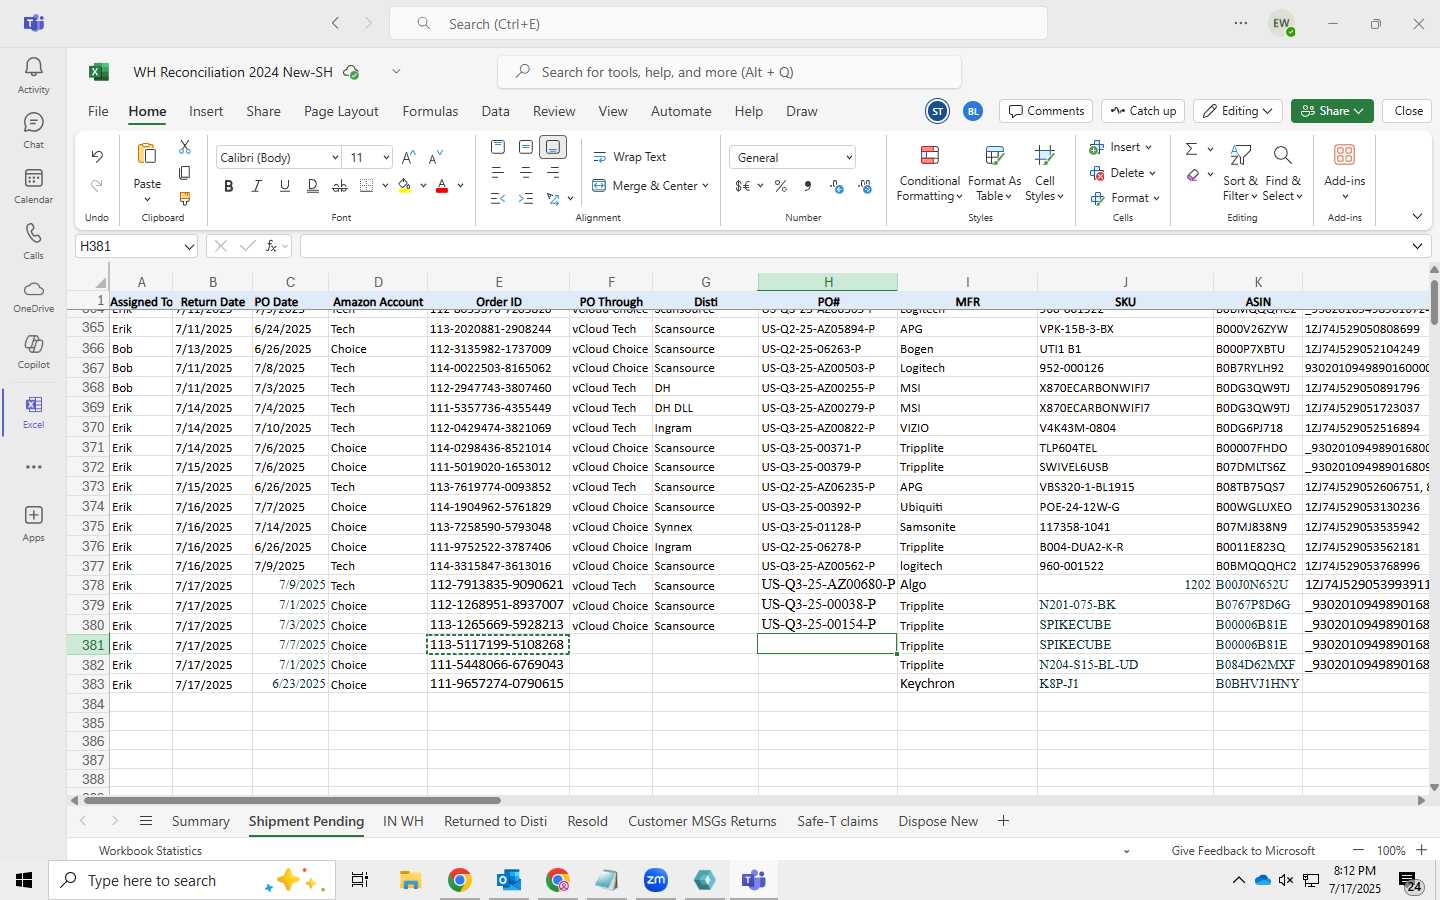The width and height of the screenshot is (1440, 900).
Task: Toggle Wrap Text
Action: [630, 157]
